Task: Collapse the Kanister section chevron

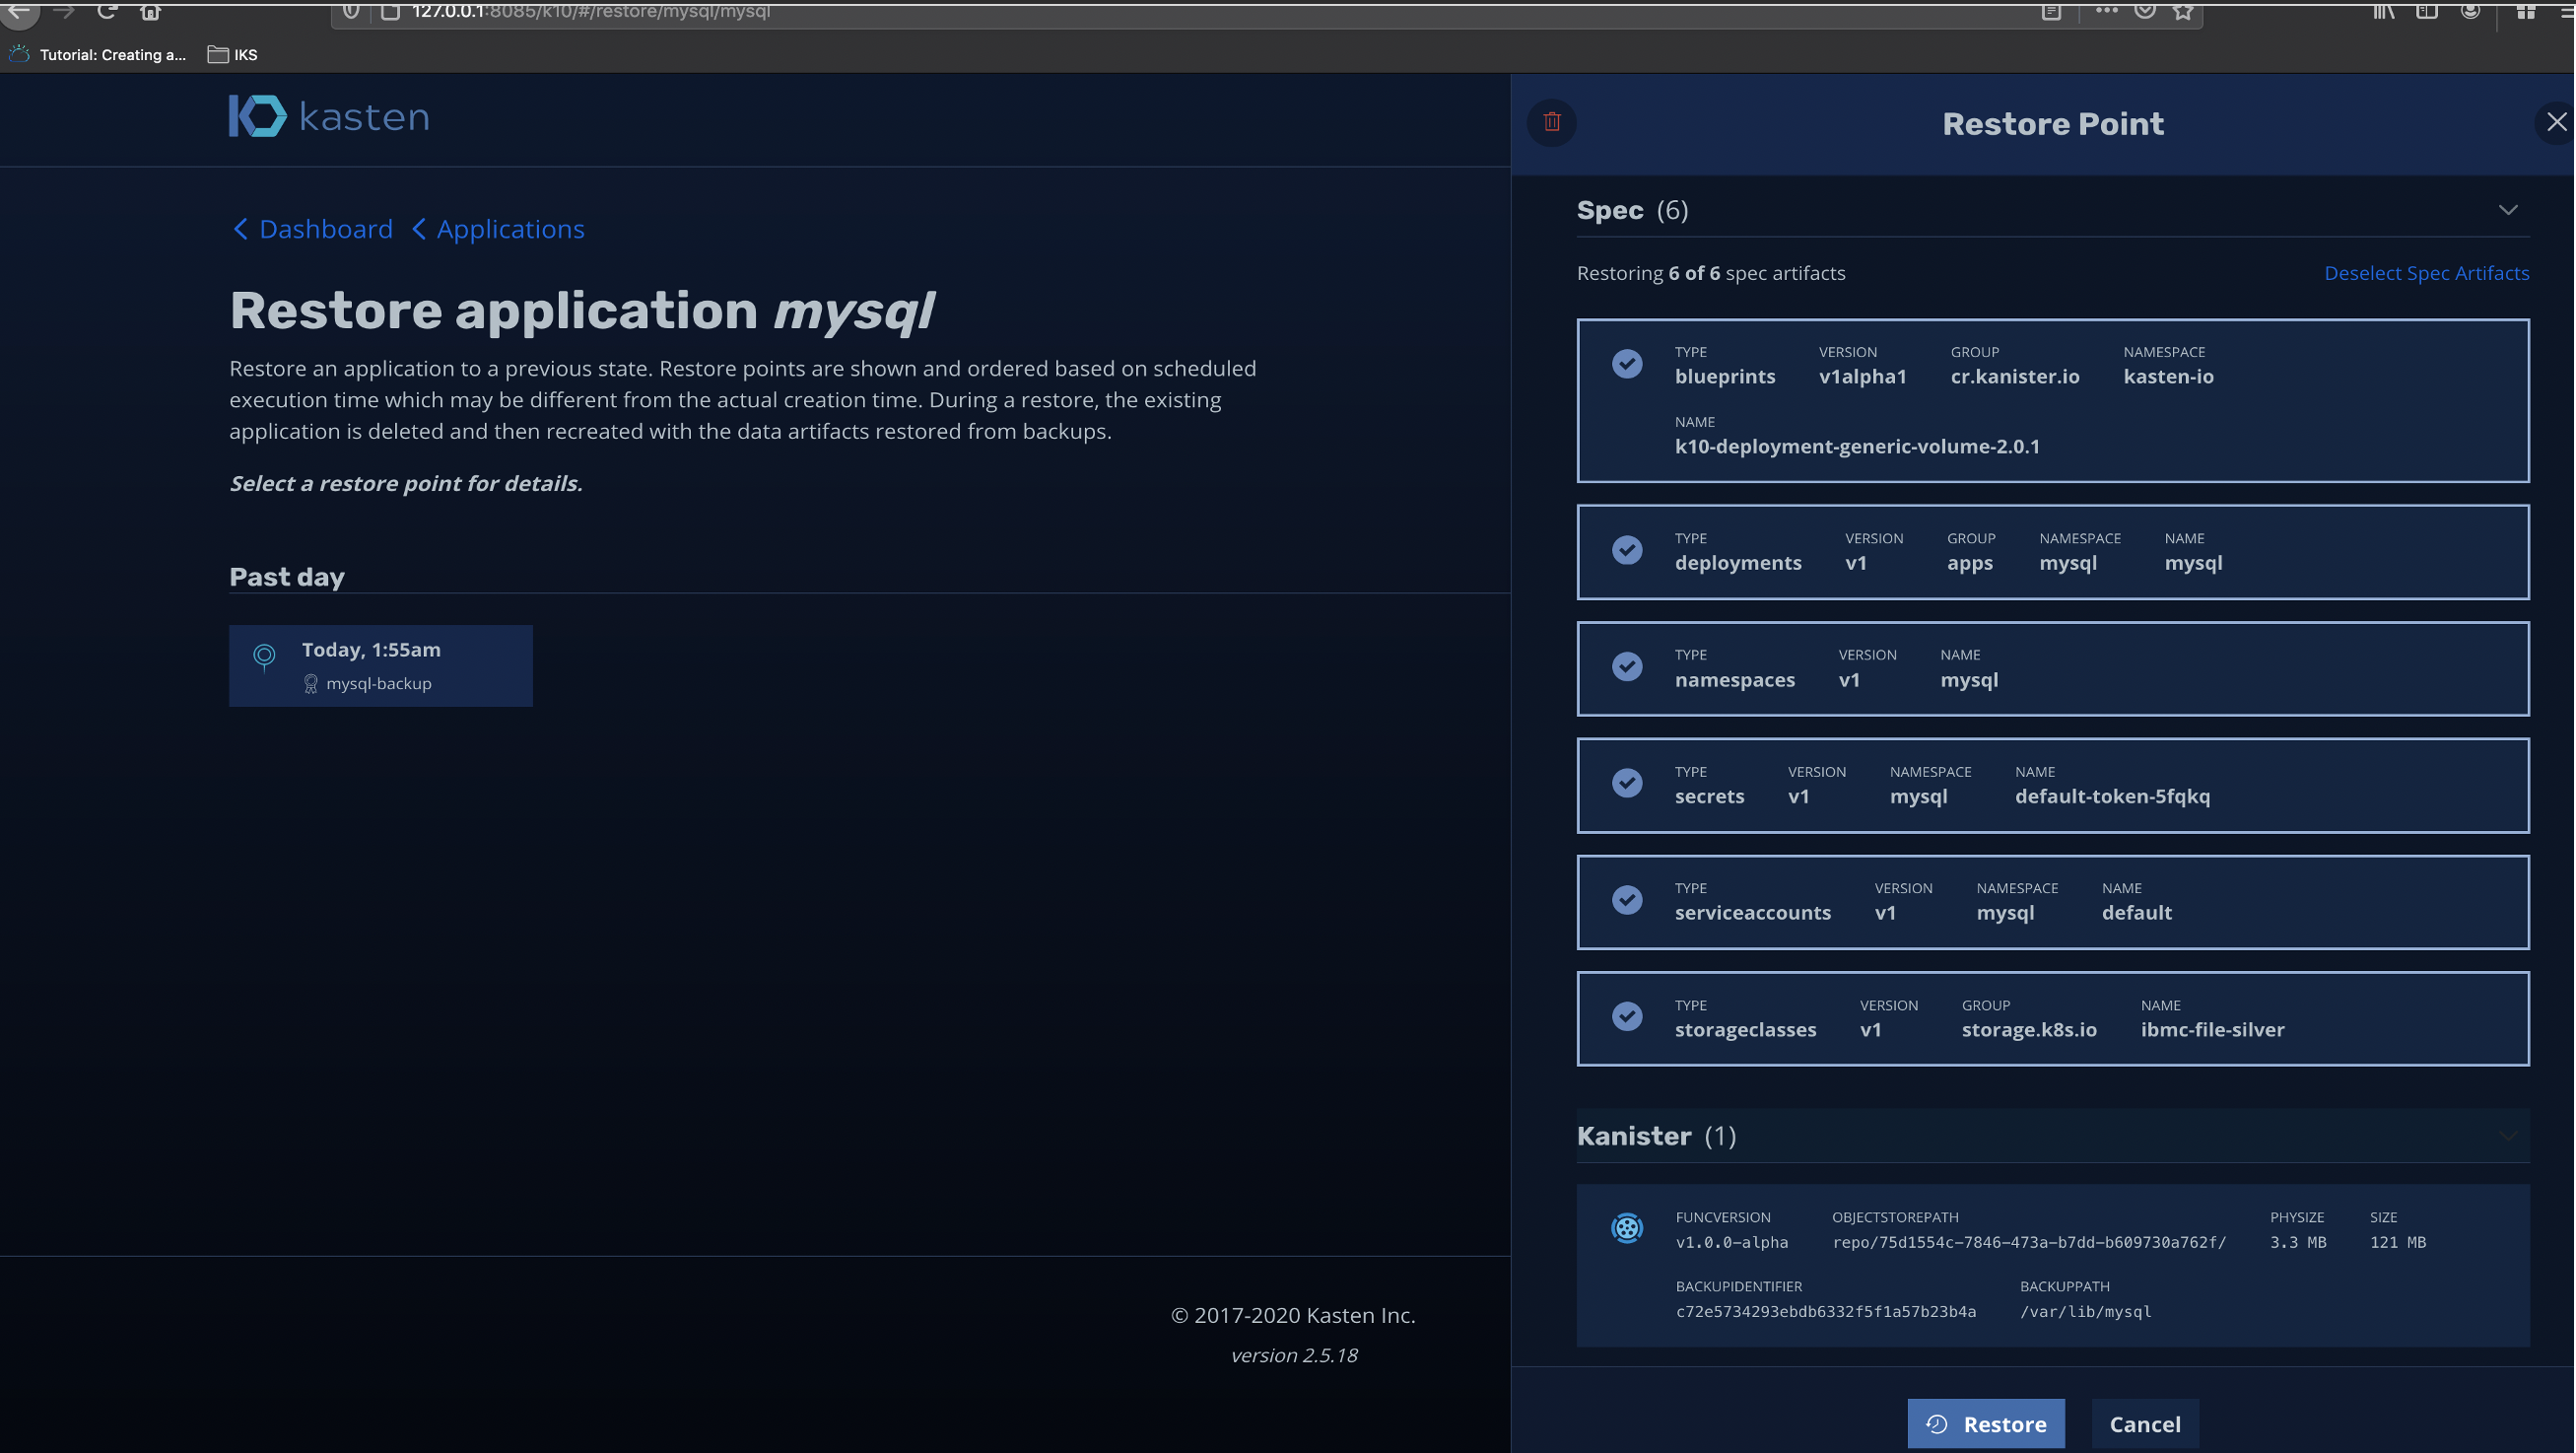Action: click(2507, 1136)
